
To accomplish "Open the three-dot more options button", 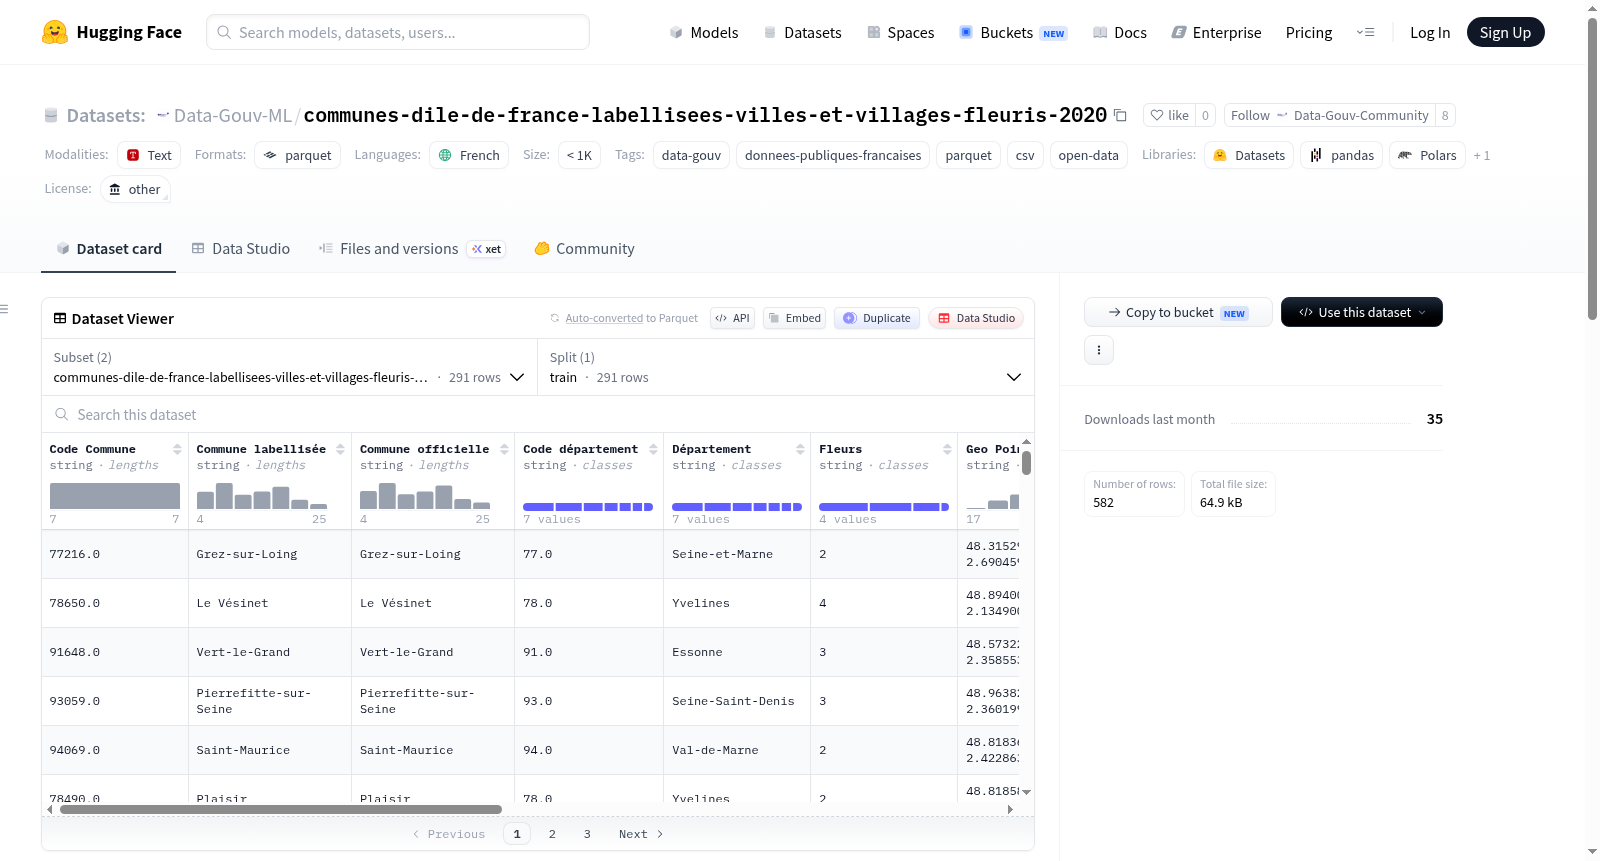I will 1099,350.
